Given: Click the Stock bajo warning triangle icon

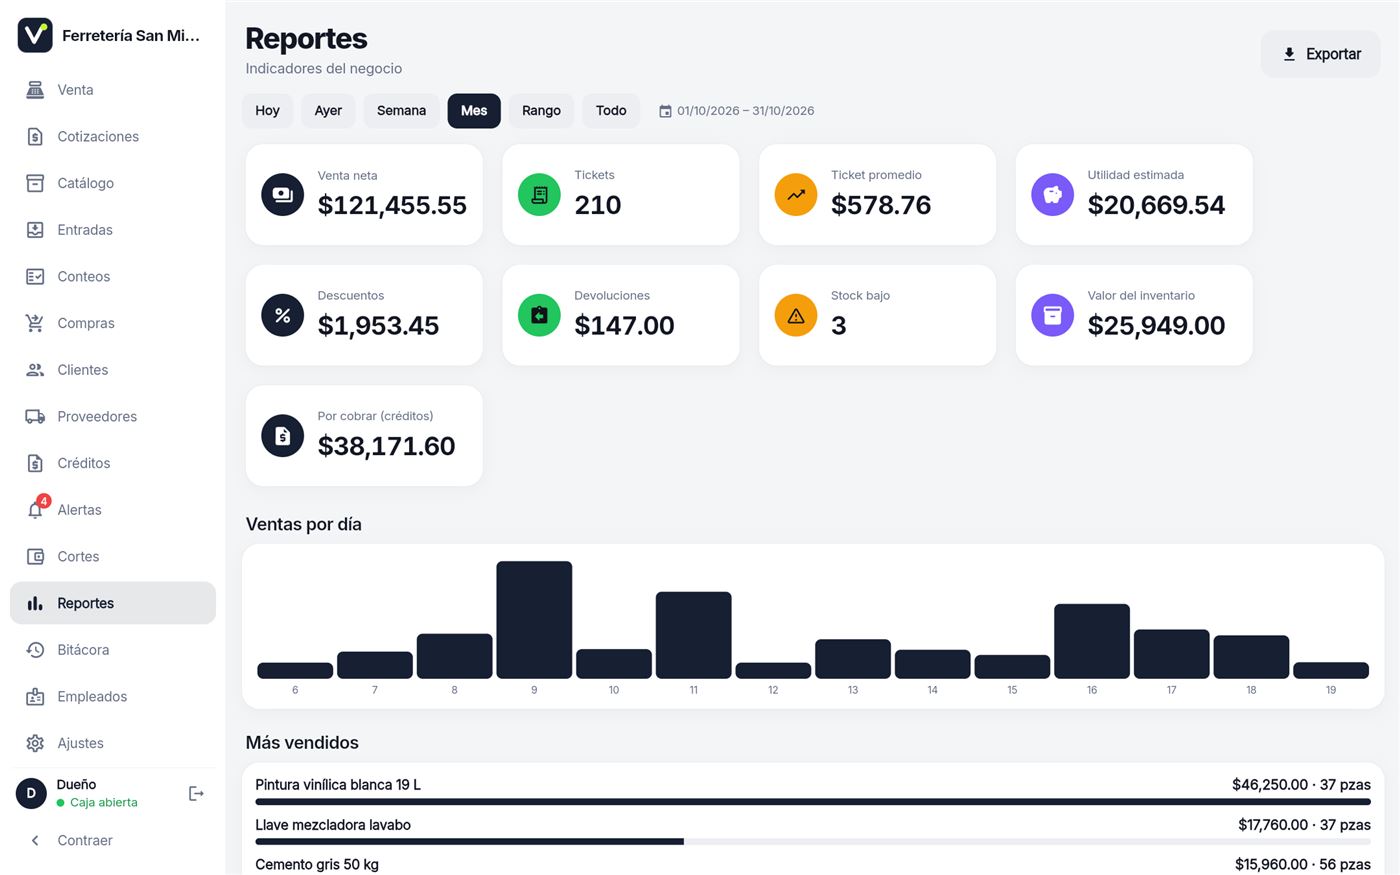Looking at the screenshot, I should [x=796, y=315].
